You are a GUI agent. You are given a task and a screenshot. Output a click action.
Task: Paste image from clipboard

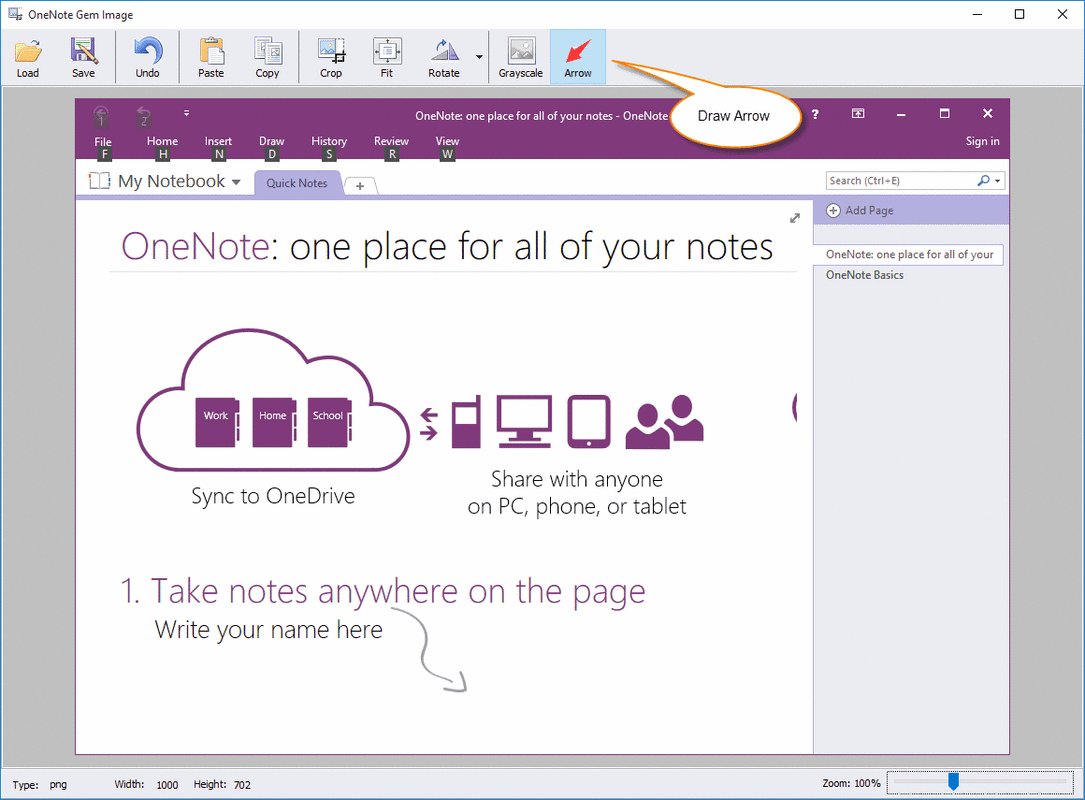[x=211, y=57]
